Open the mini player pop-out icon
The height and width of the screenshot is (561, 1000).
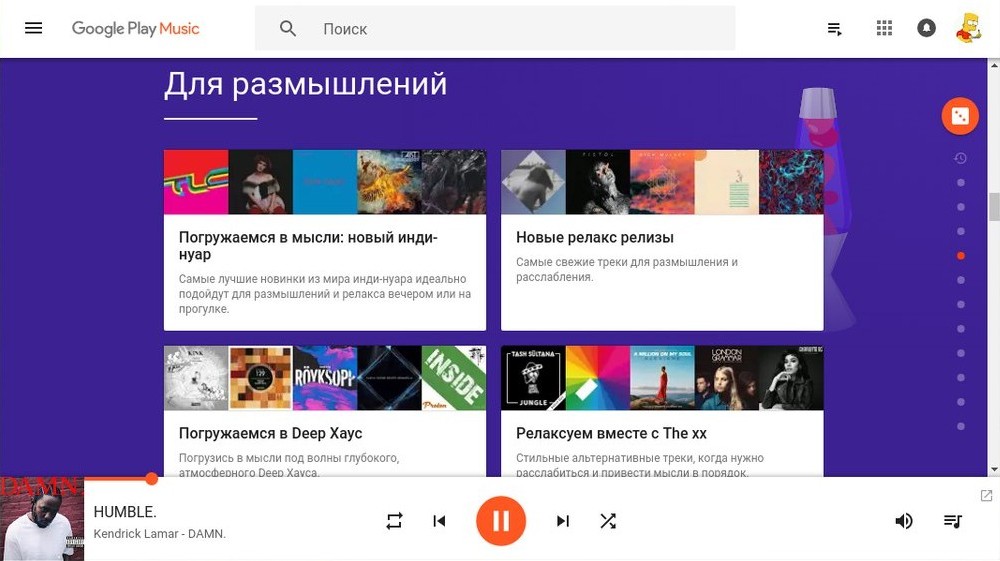coord(986,495)
